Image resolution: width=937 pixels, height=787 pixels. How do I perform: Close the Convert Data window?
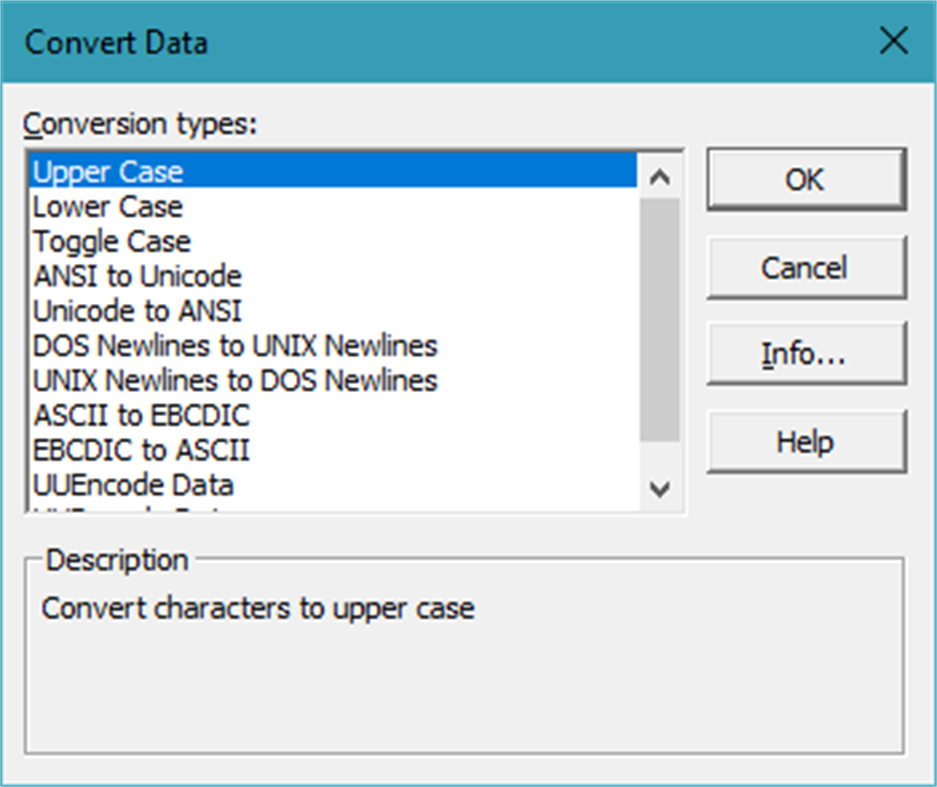point(891,42)
